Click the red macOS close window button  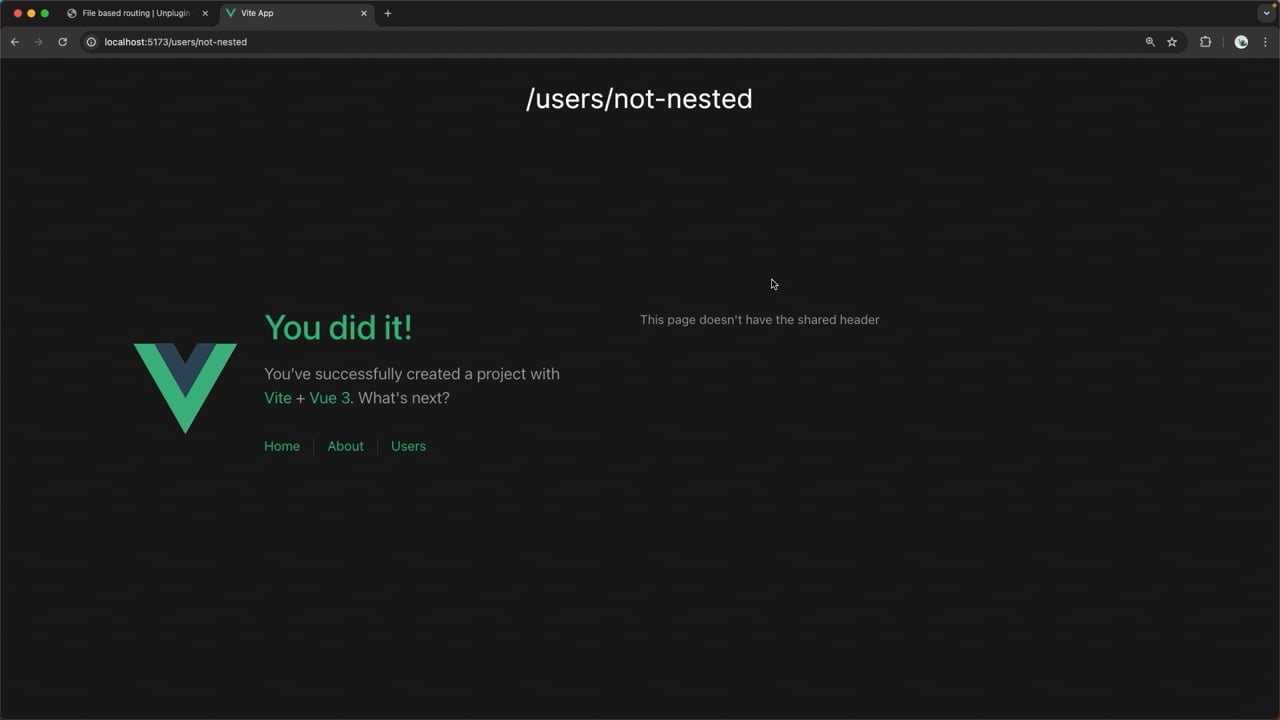click(x=17, y=13)
